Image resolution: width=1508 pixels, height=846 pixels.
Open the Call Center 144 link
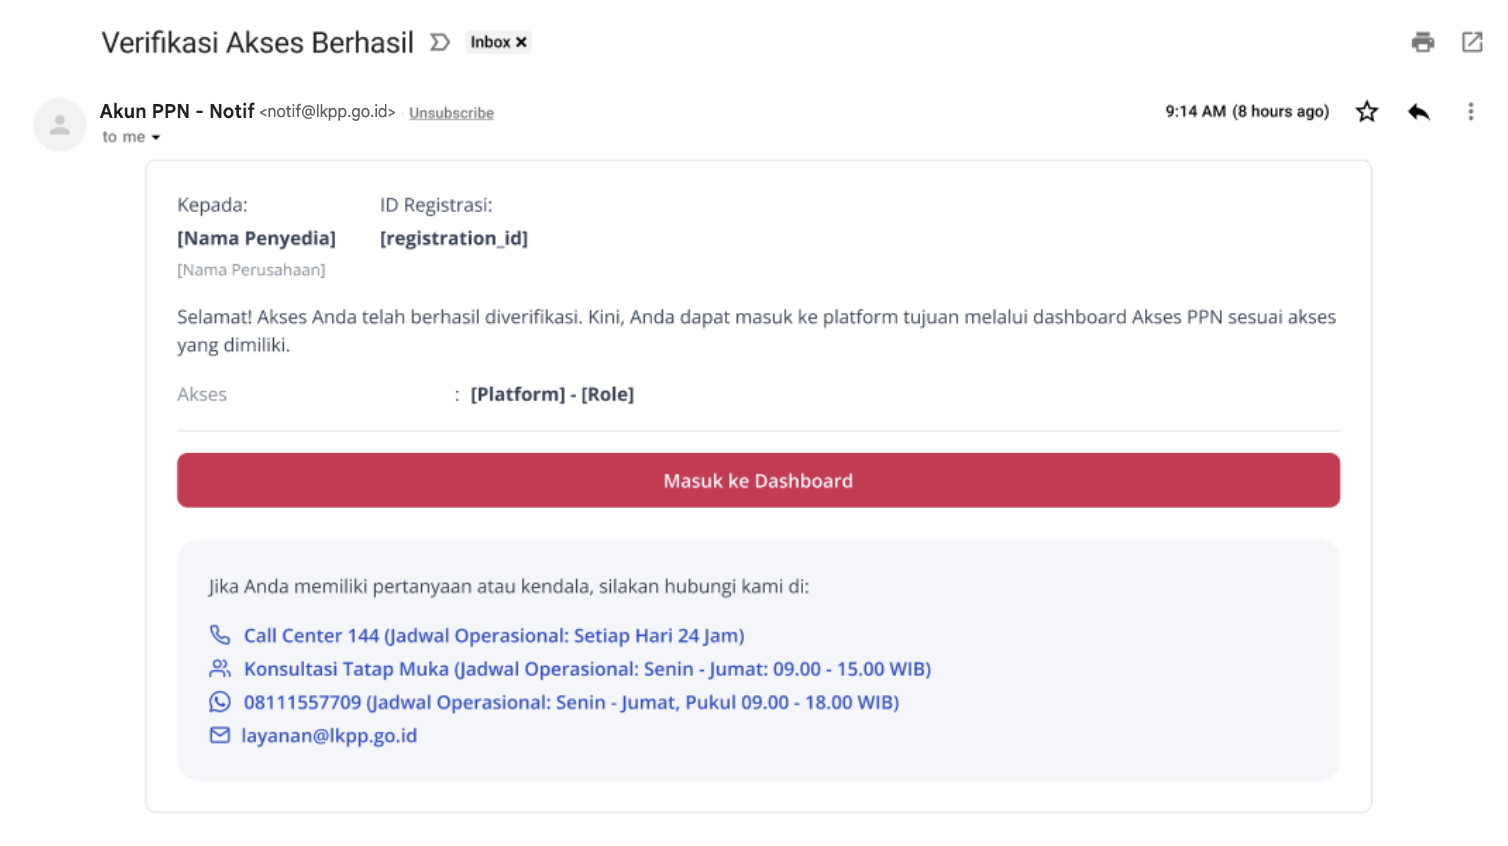click(494, 636)
